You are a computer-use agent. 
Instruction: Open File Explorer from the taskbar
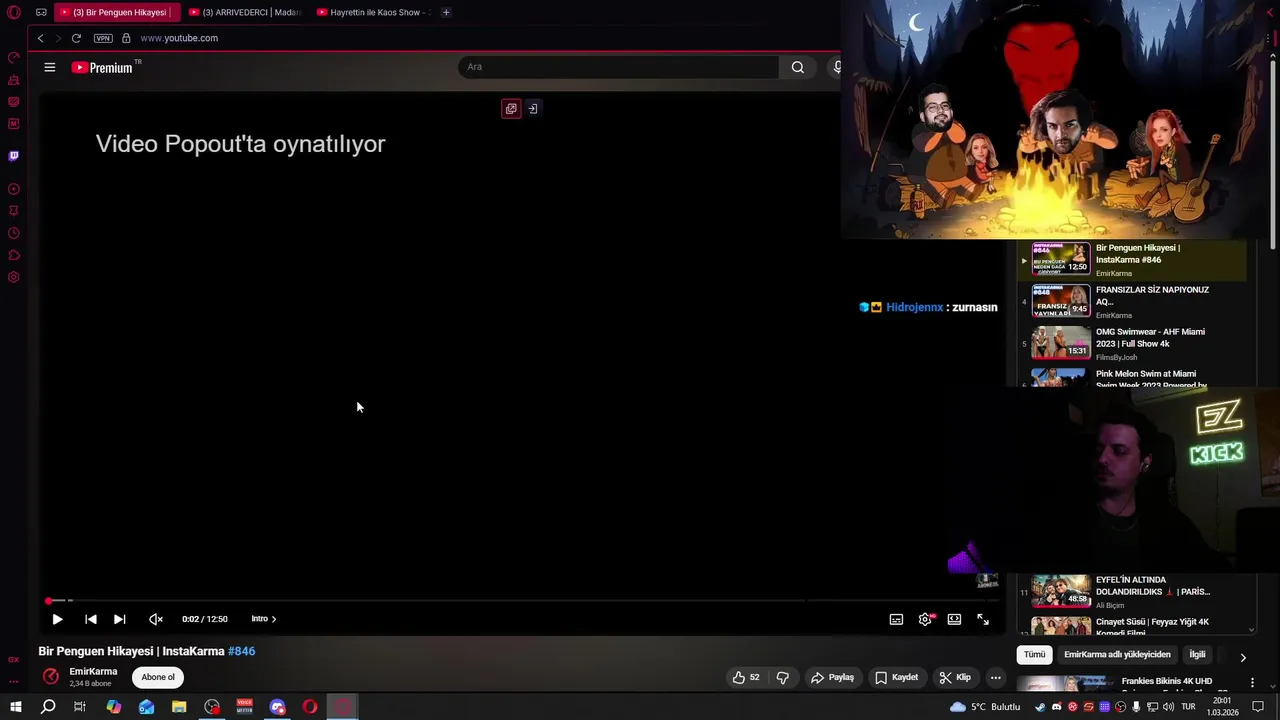[179, 707]
